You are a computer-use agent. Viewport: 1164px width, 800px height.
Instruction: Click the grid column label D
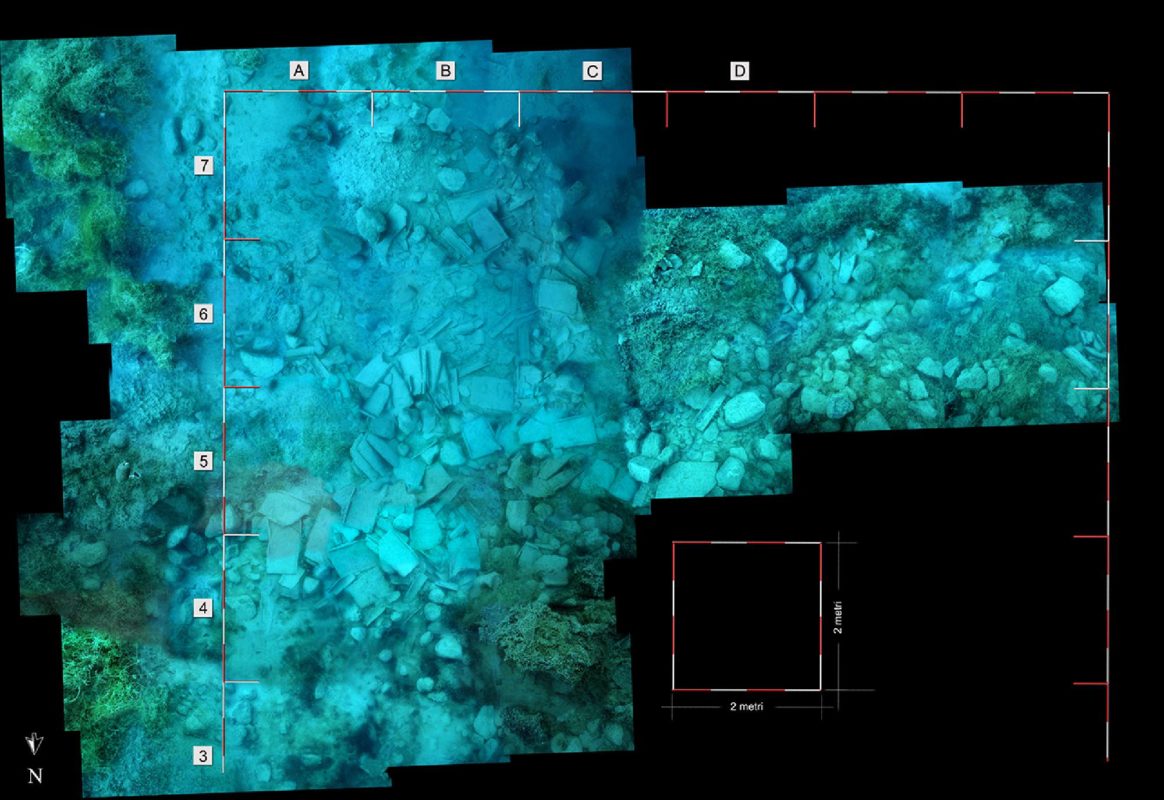[739, 71]
